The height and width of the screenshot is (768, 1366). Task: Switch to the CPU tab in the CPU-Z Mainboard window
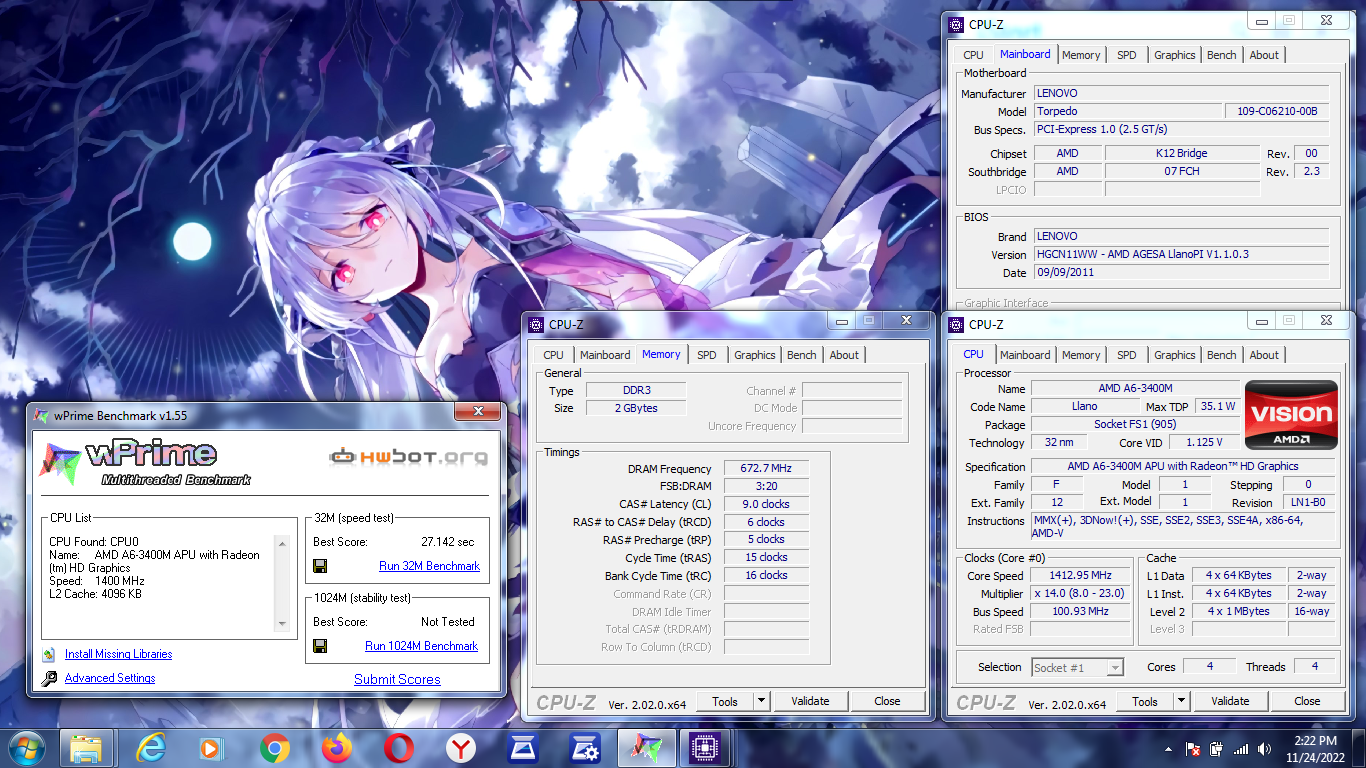(974, 55)
